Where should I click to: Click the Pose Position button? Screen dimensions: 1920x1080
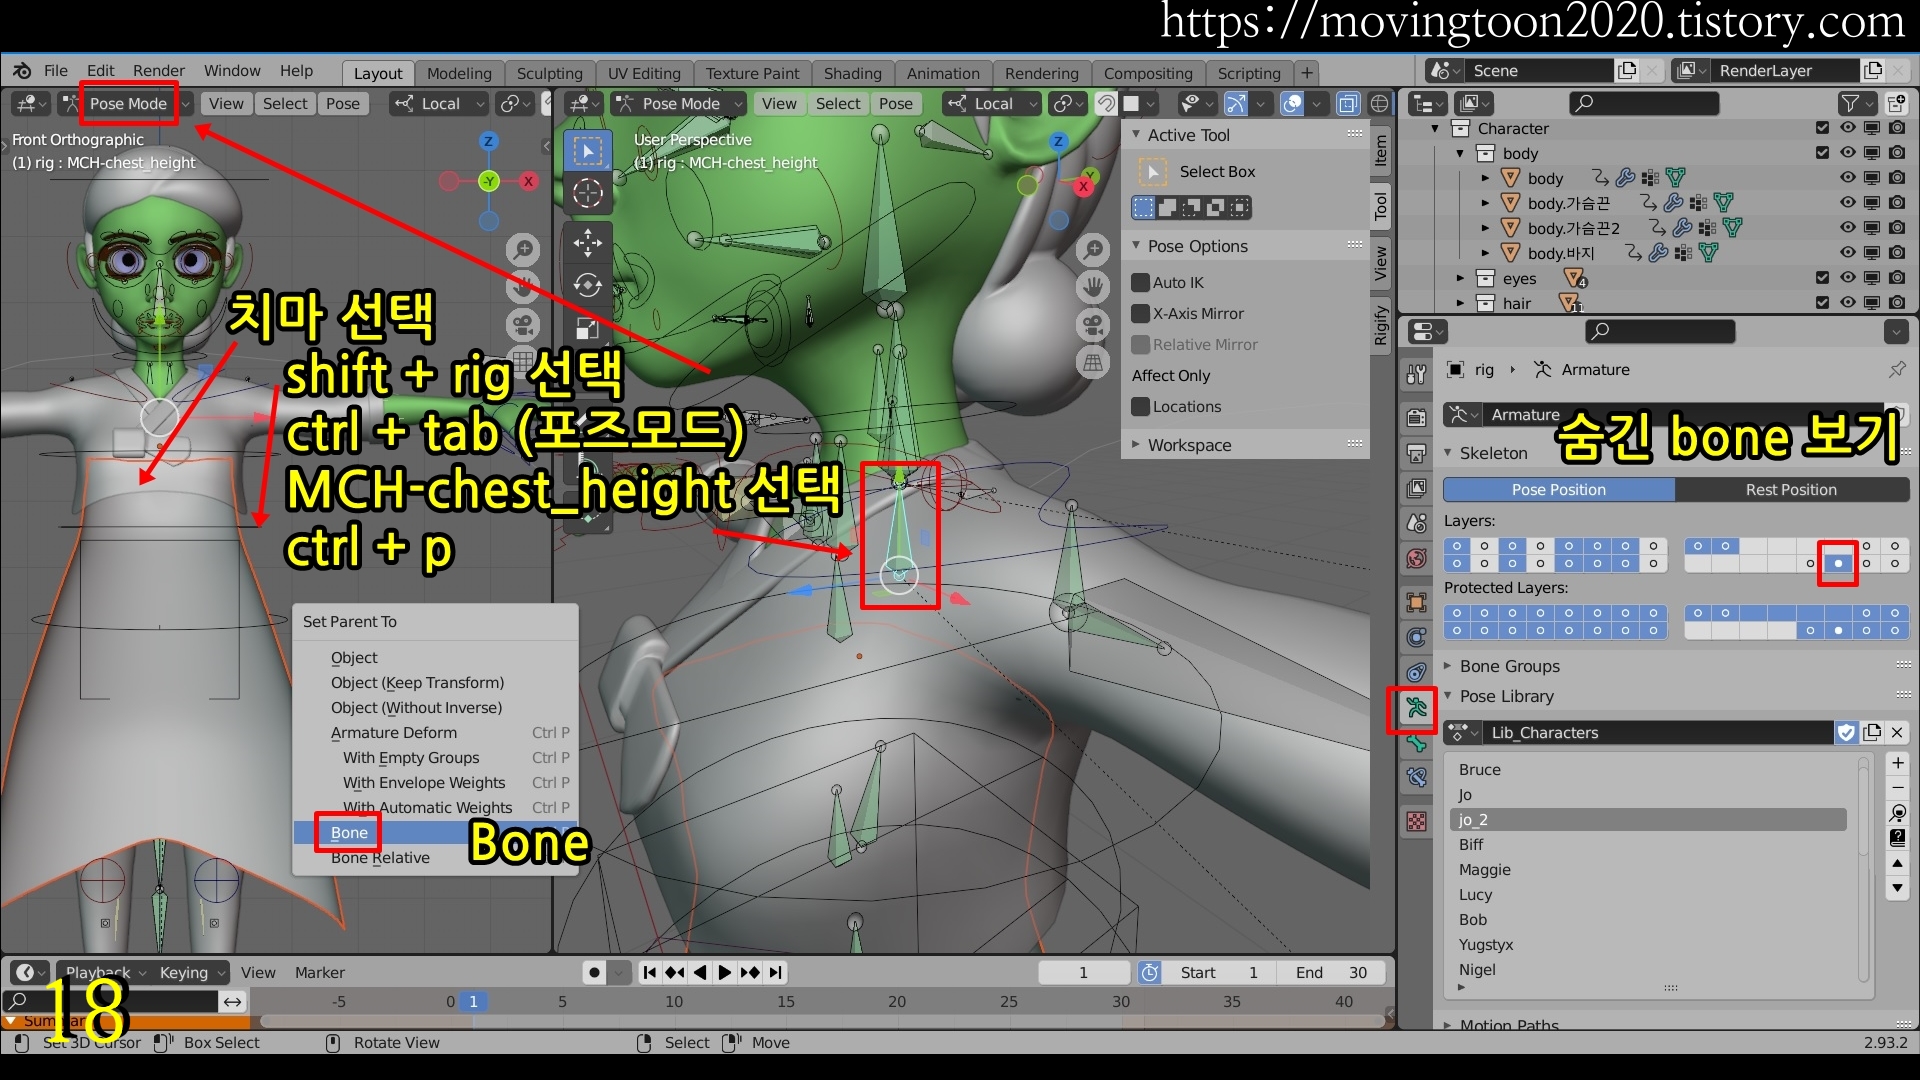[x=1559, y=489]
